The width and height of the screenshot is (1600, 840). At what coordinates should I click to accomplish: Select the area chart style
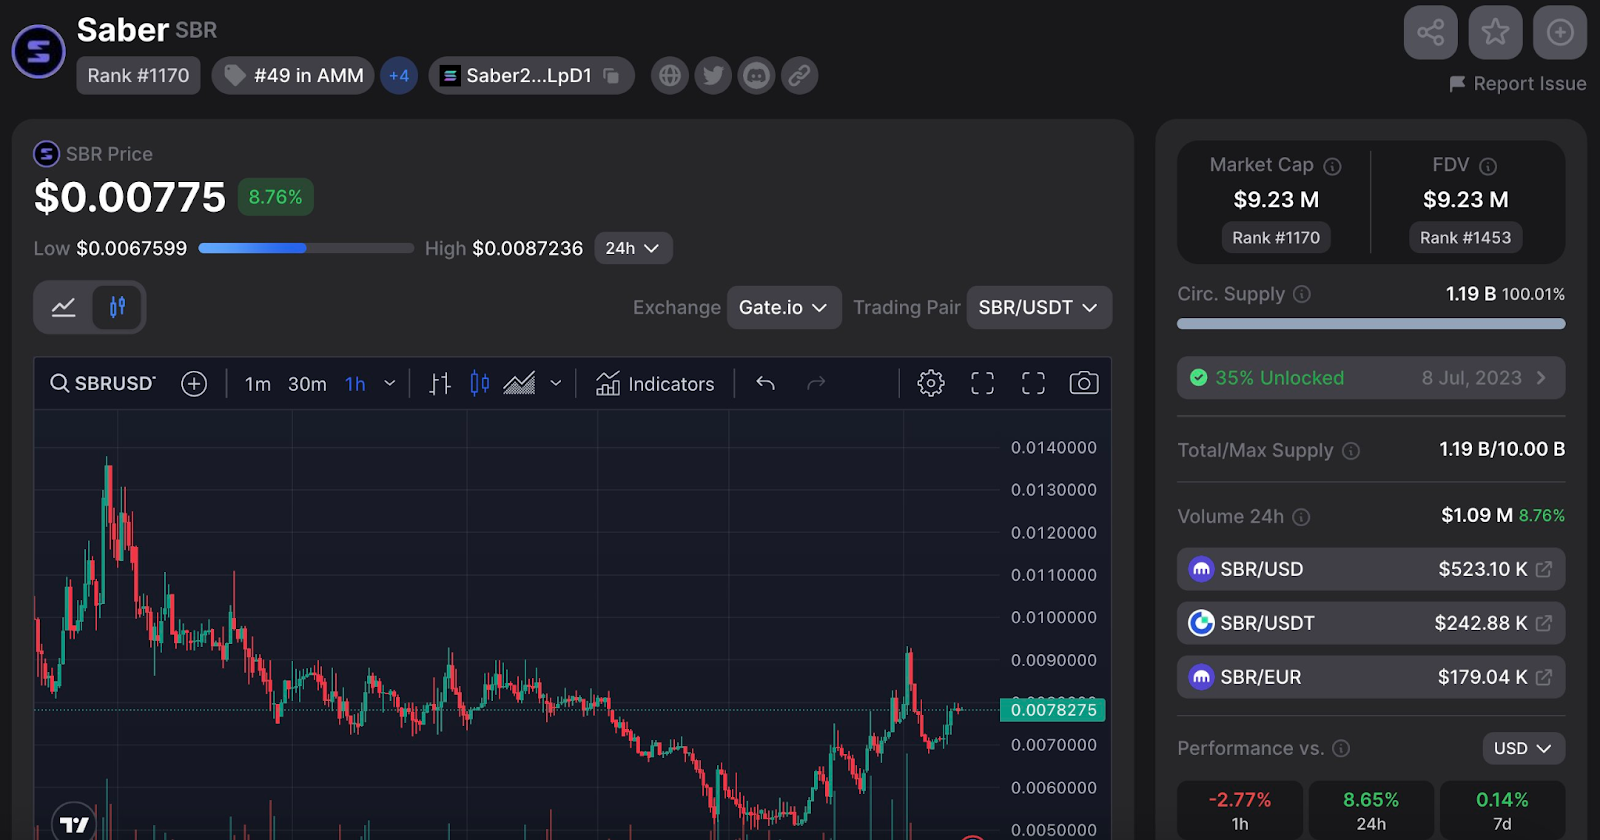519,384
